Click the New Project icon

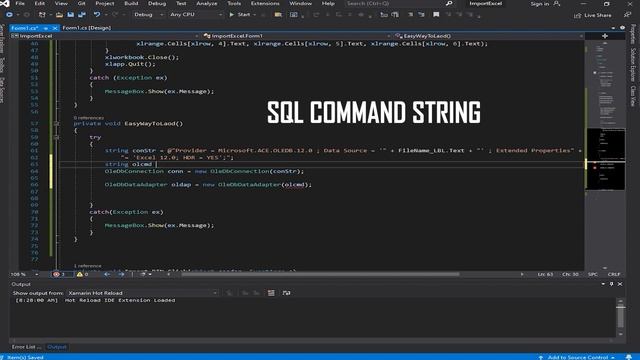coord(42,15)
